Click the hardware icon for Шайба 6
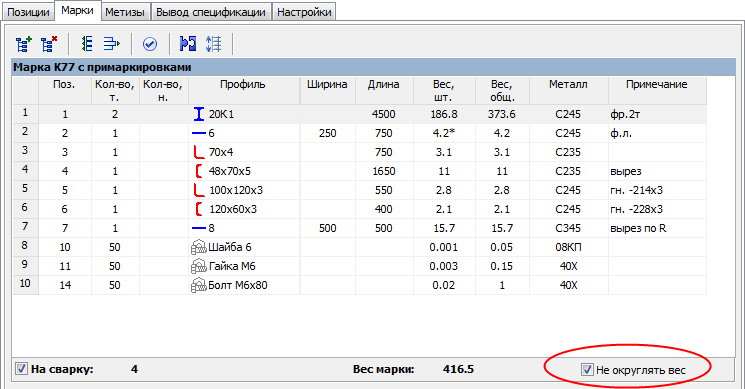The height and width of the screenshot is (389, 745). [199, 247]
